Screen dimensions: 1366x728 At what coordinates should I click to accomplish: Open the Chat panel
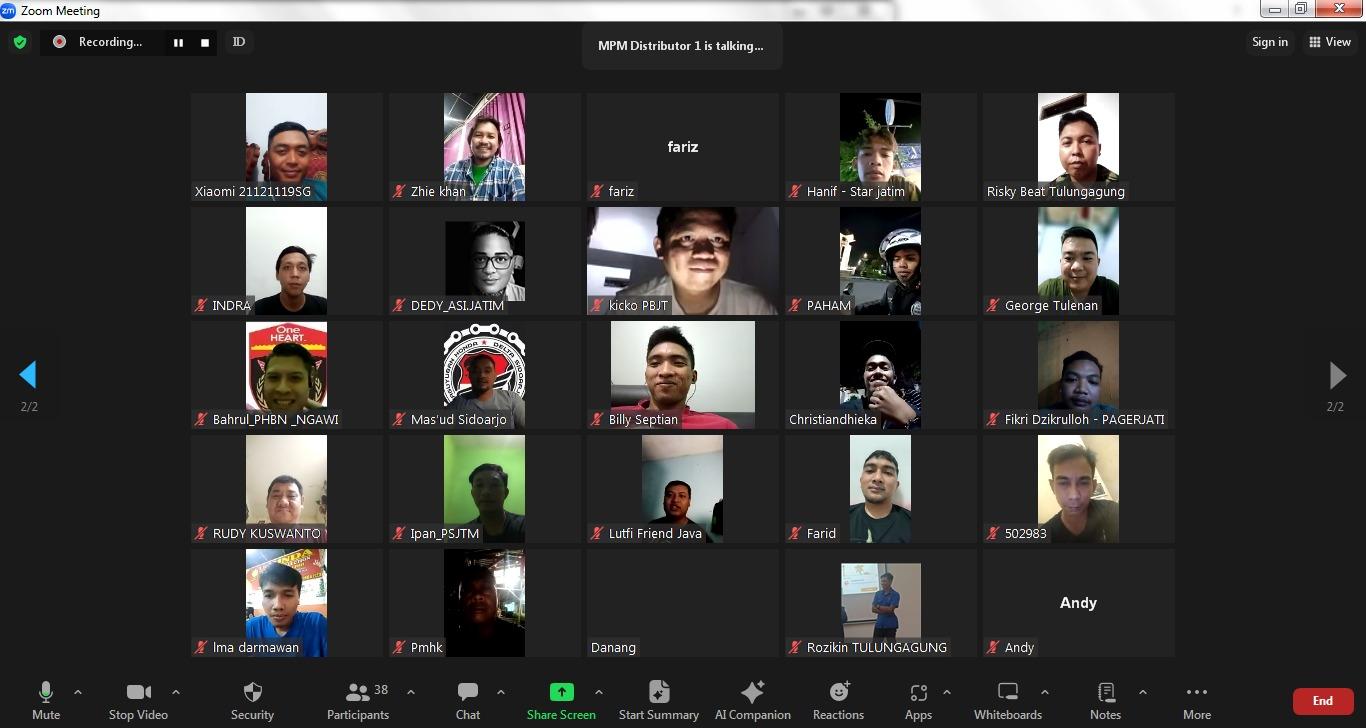point(467,700)
